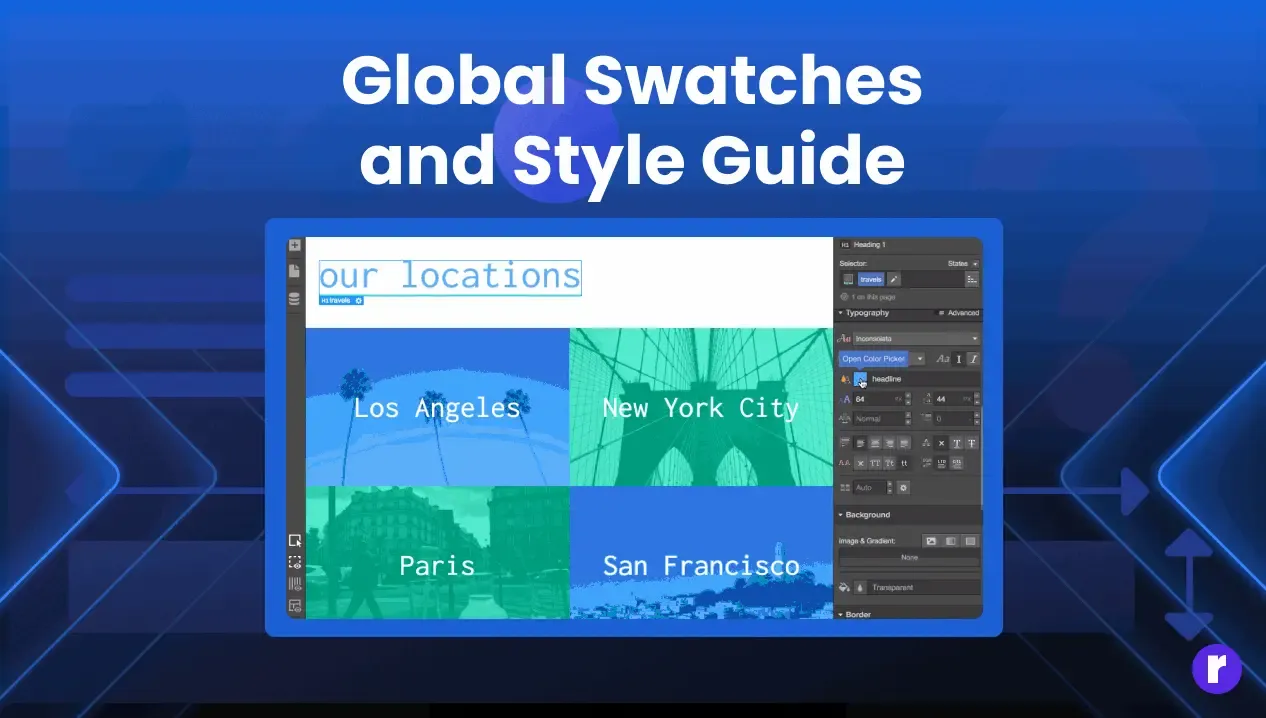This screenshot has height=718, width=1266.
Task: Apply lowercase tt transform
Action: pyautogui.click(x=904, y=463)
